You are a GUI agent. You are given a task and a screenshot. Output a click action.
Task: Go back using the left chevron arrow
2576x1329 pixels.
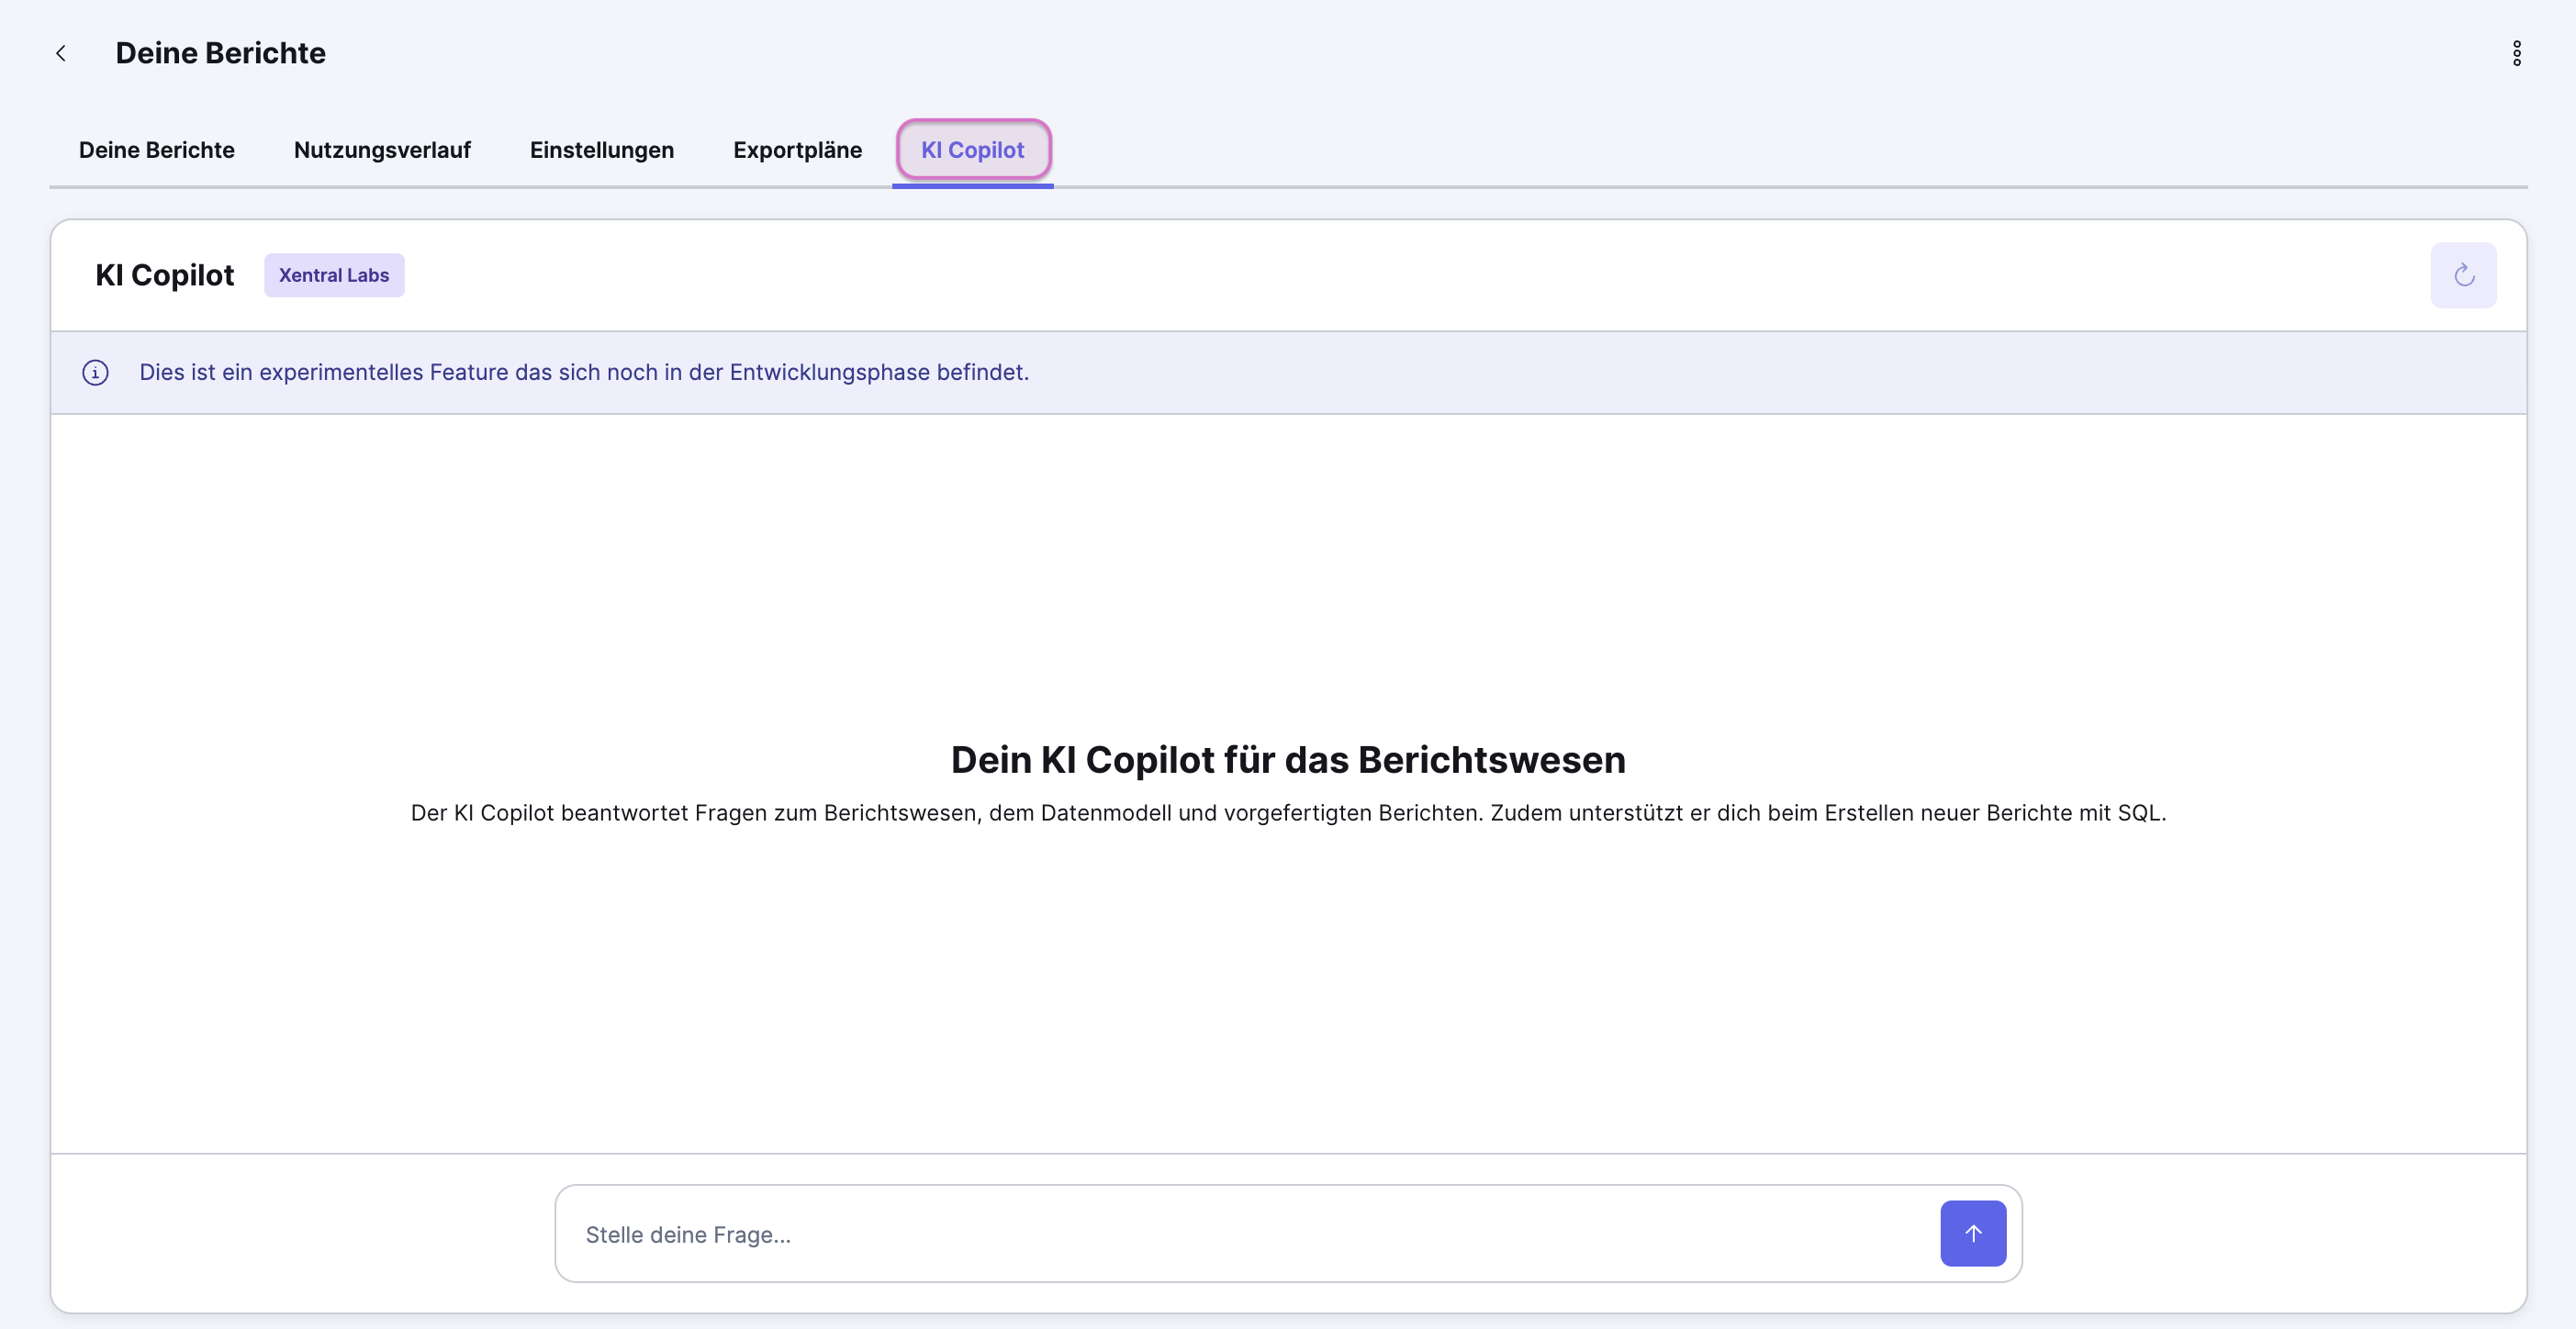(61, 53)
